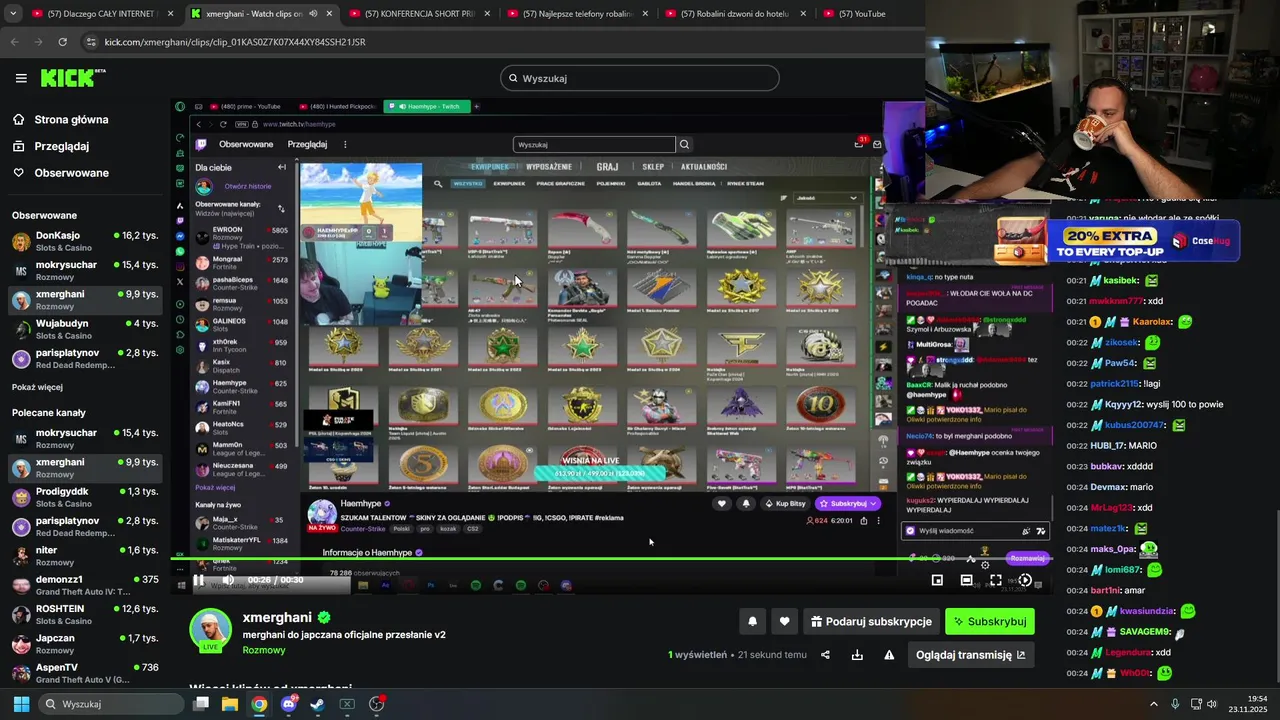Report the clip with warning icon
The width and height of the screenshot is (1280, 720).
pos(889,655)
